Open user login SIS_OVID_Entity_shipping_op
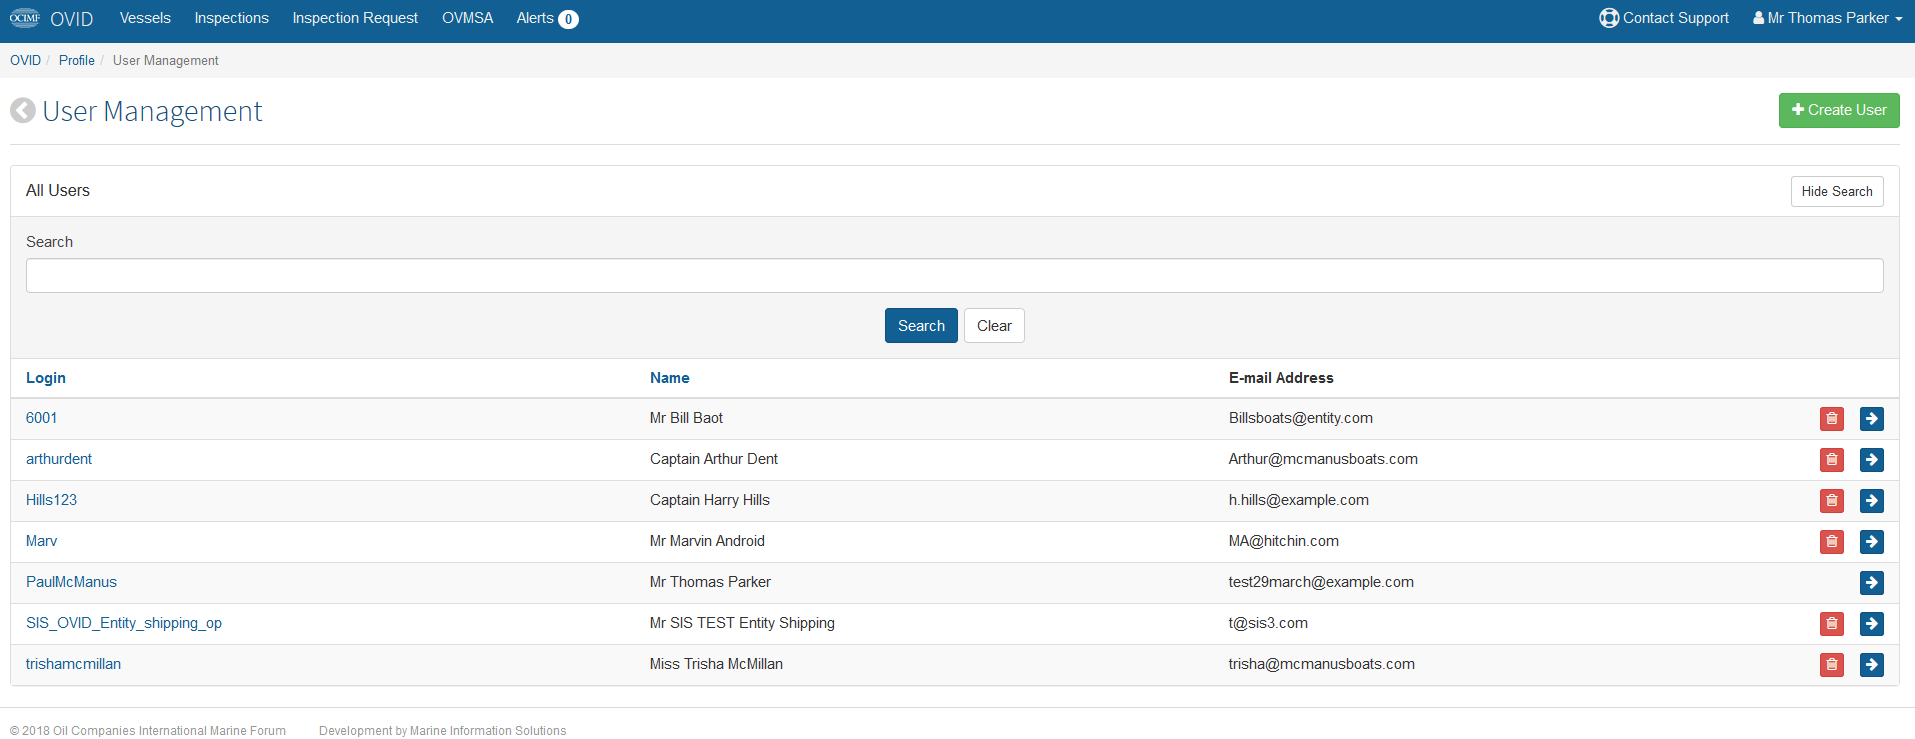The image size is (1915, 739). 124,623
